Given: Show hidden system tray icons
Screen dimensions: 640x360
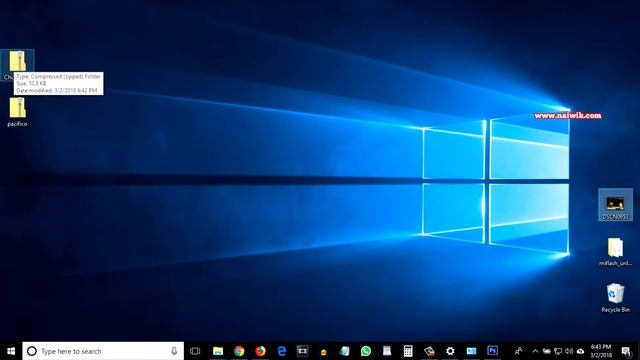Looking at the screenshot, I should (x=535, y=351).
